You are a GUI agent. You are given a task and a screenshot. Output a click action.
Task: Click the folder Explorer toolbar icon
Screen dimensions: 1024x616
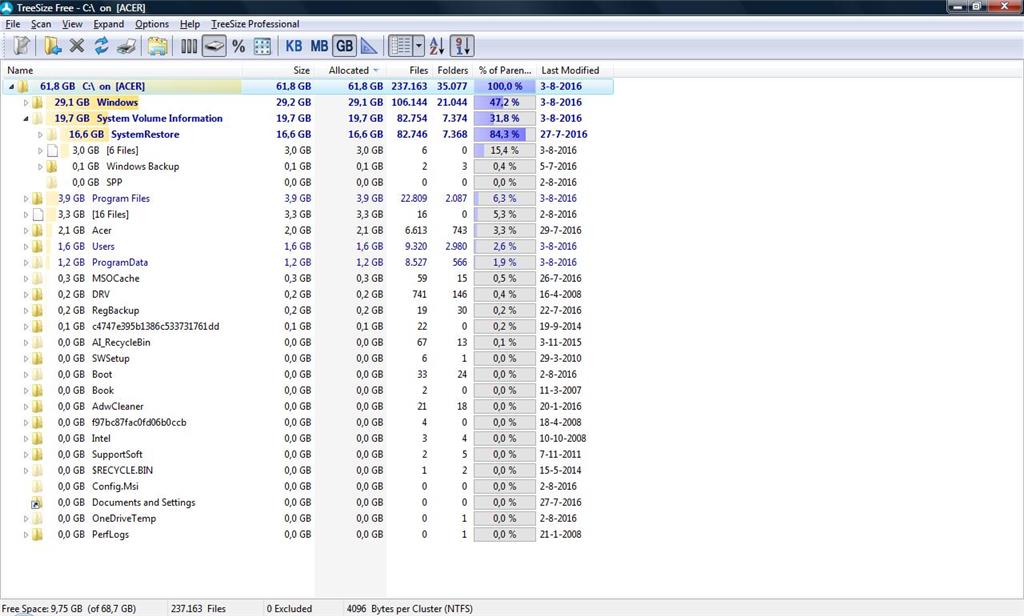157,46
